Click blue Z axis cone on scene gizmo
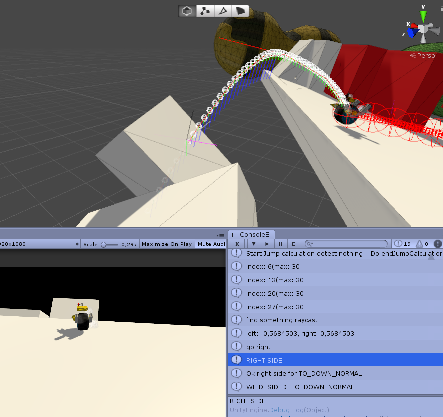 [413, 32]
